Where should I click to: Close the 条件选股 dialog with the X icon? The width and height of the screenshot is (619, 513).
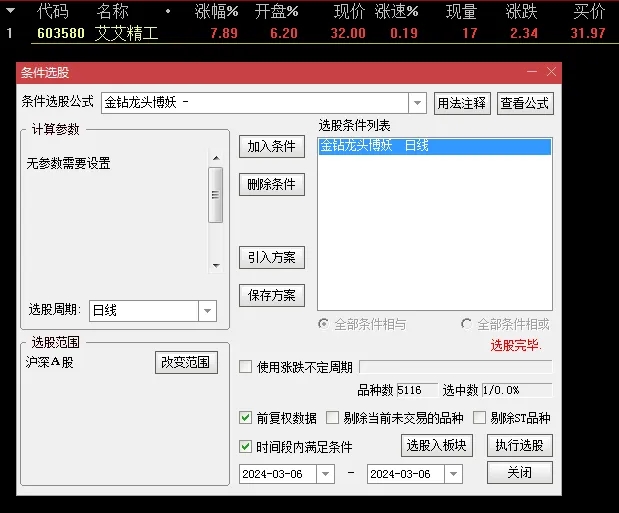click(550, 72)
